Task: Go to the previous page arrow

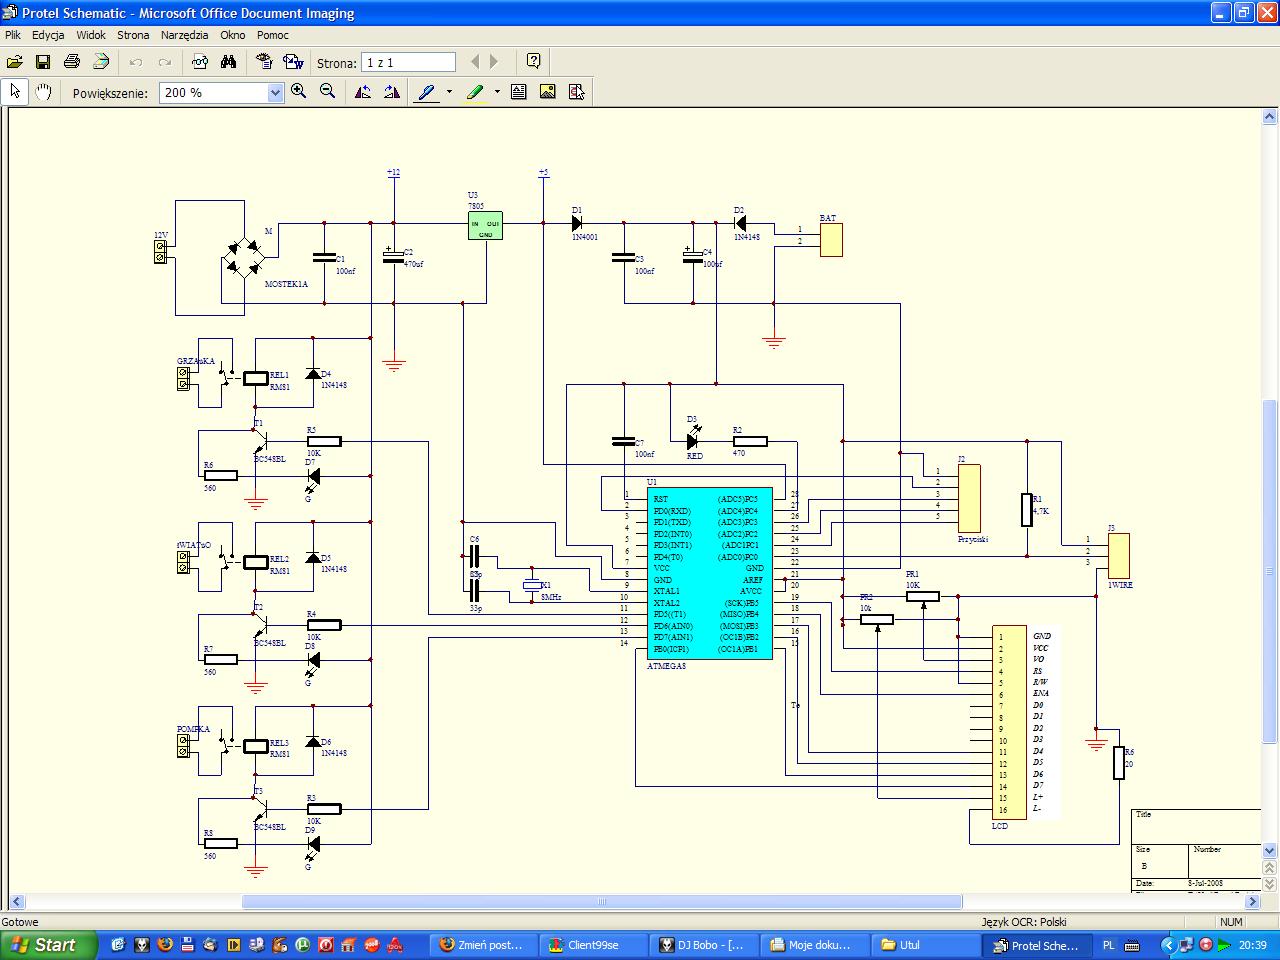Action: point(475,62)
